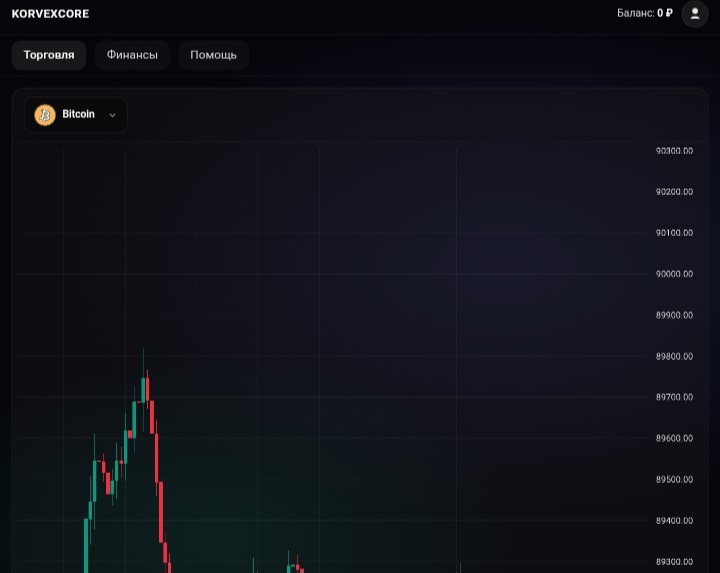Click the Баланс 0 ₽ indicator
The width and height of the screenshot is (720, 573).
pos(644,14)
